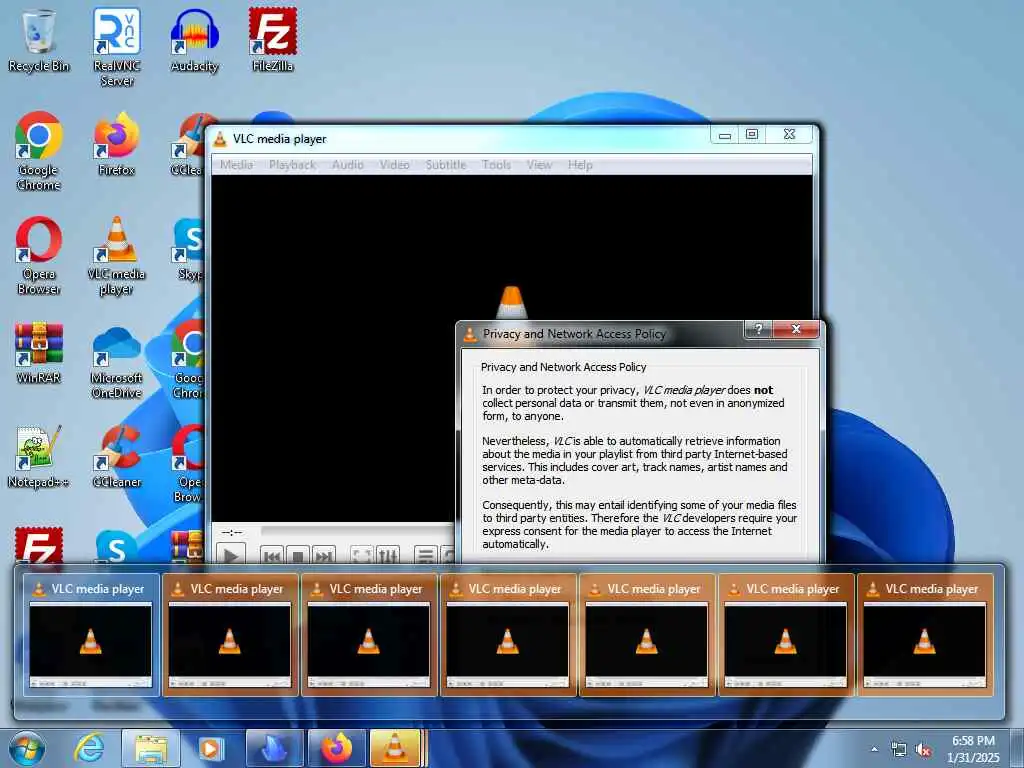Open the Media menu in VLC

coord(236,165)
